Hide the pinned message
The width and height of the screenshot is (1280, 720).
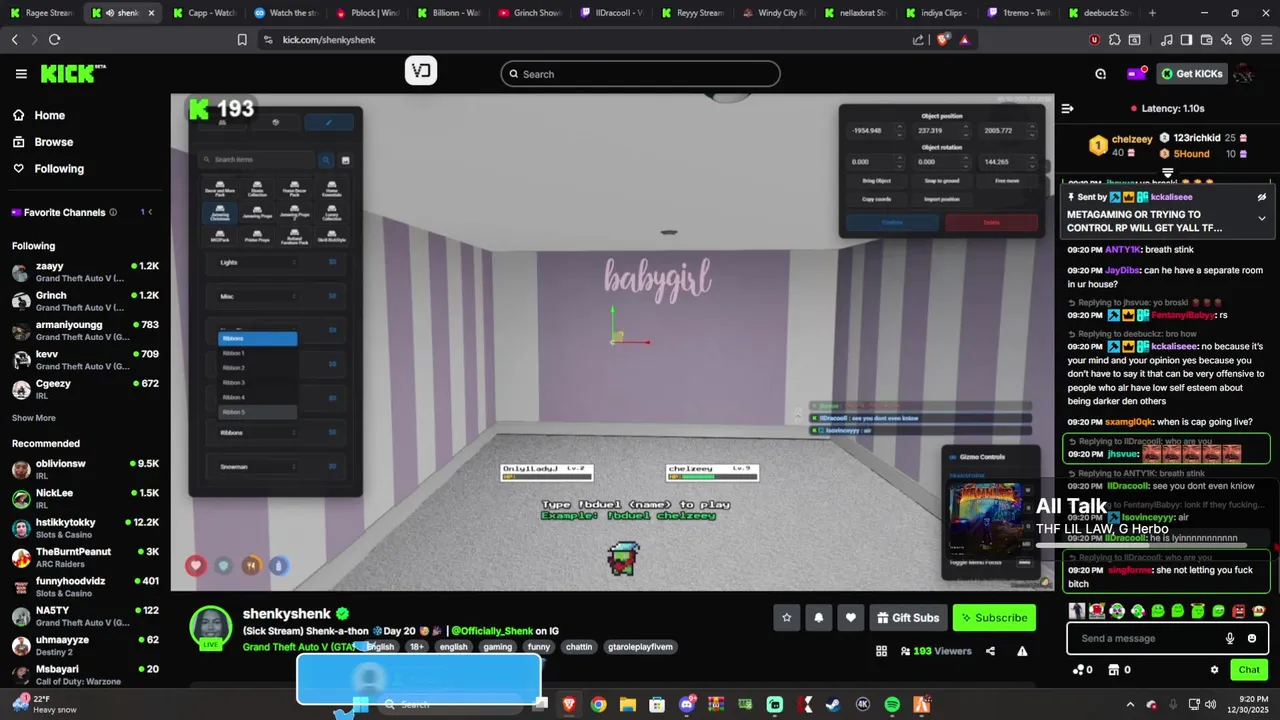click(x=1262, y=197)
